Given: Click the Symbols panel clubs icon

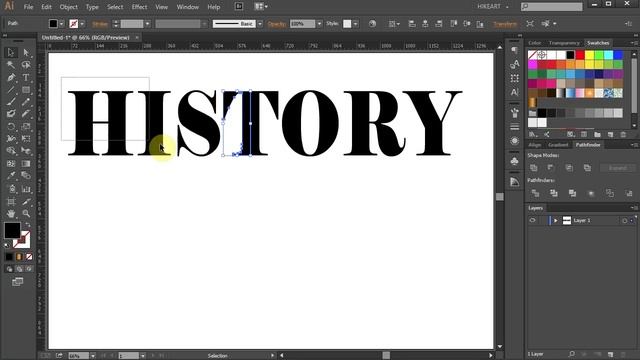Looking at the screenshot, I should click(x=515, y=161).
